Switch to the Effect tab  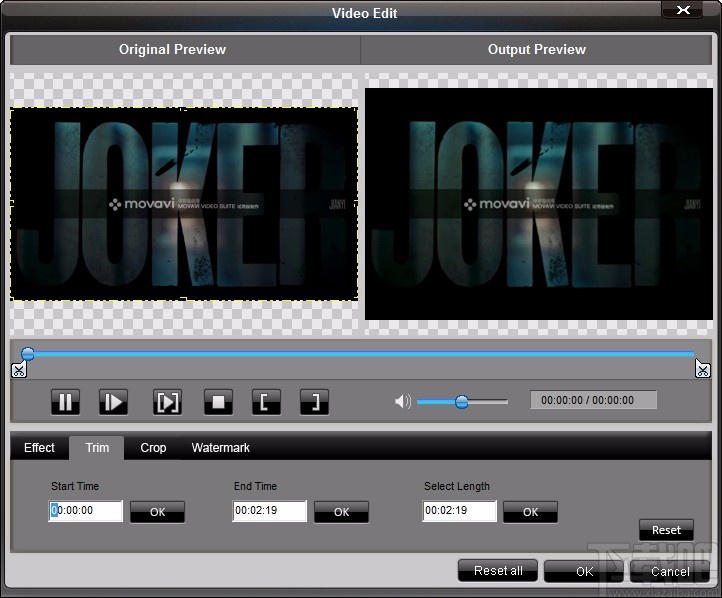click(x=39, y=448)
